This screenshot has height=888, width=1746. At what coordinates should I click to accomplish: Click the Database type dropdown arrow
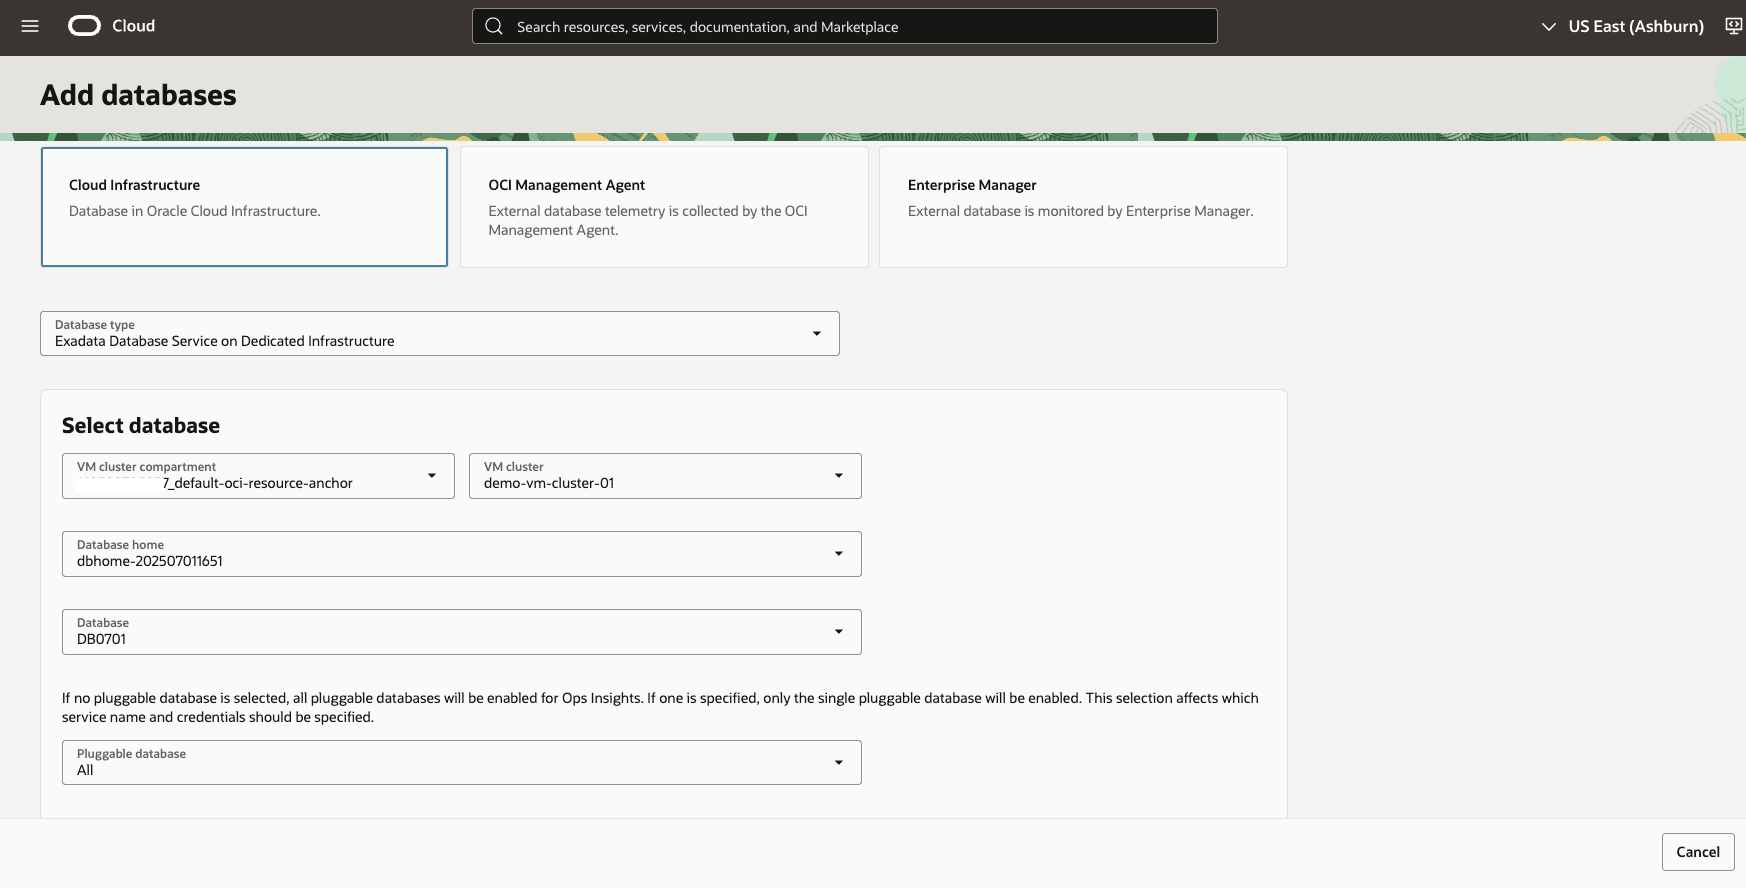(x=817, y=333)
